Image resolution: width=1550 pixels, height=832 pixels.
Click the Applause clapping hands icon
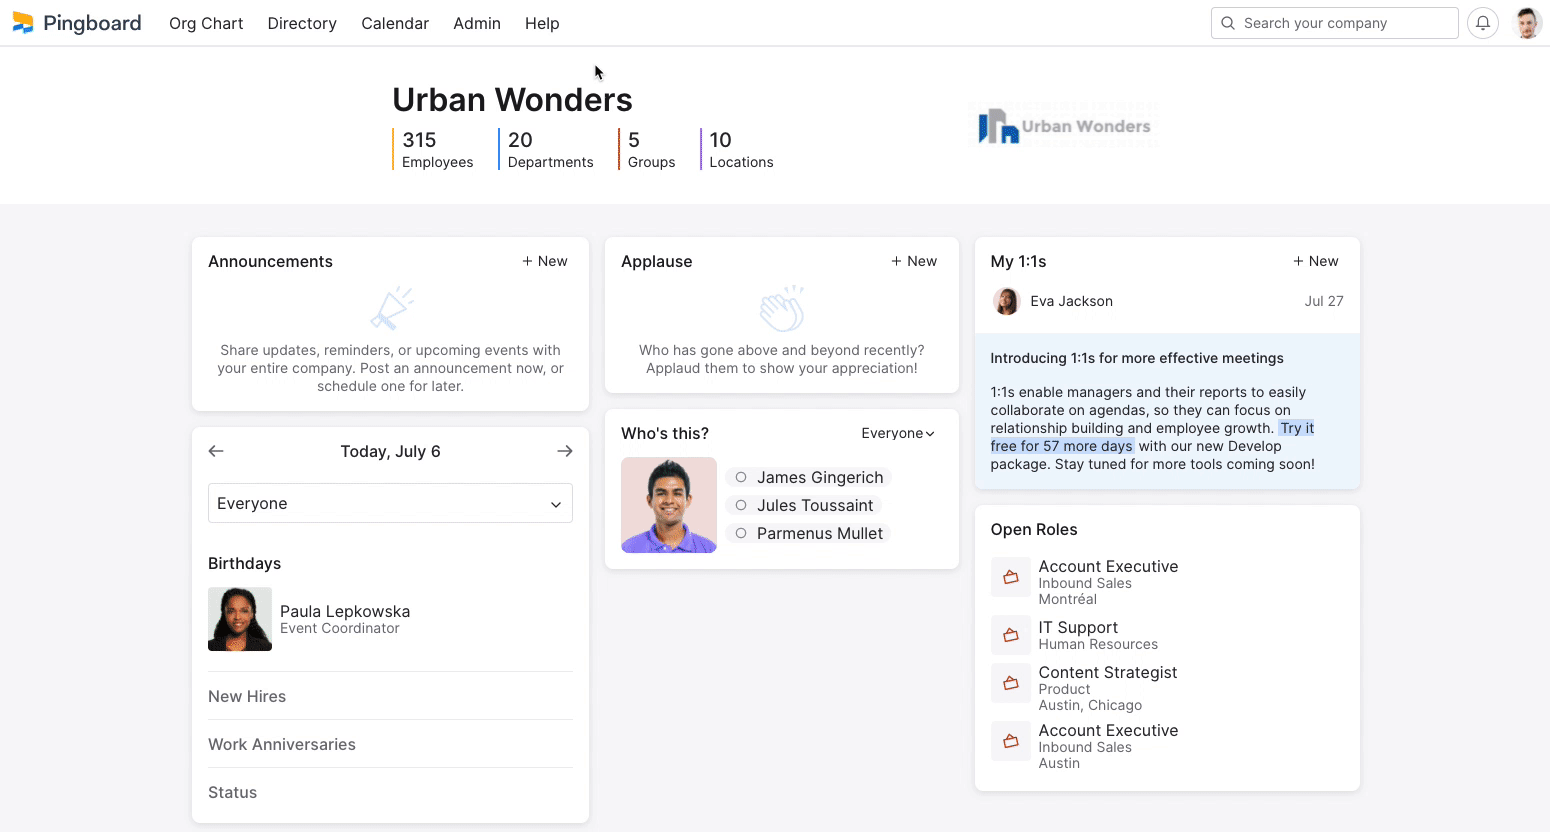tap(782, 309)
